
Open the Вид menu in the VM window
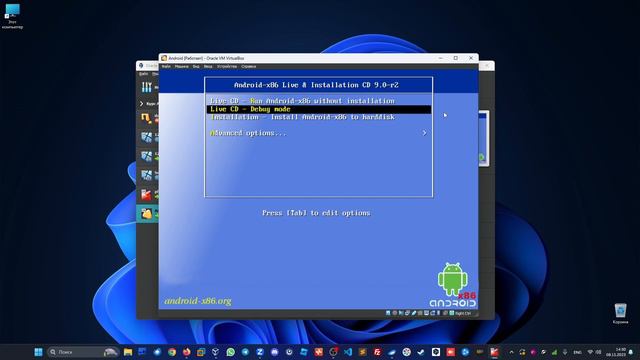point(196,67)
